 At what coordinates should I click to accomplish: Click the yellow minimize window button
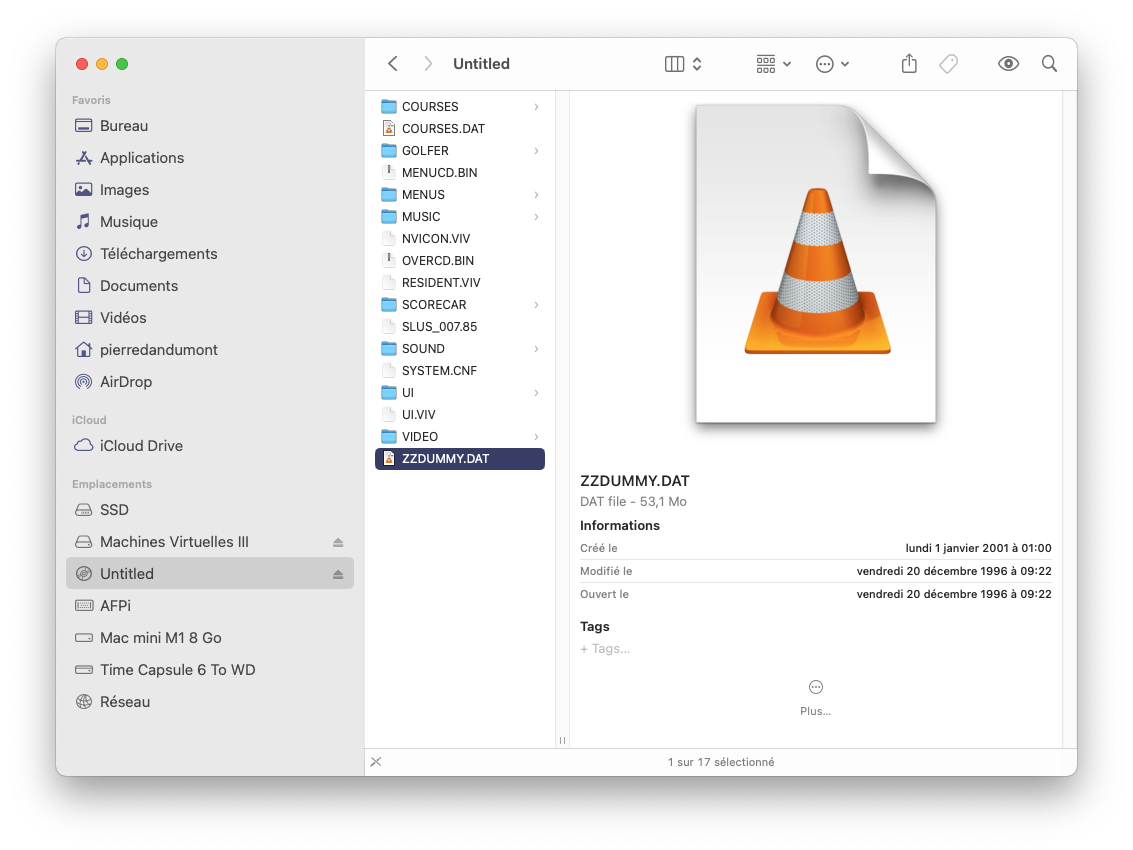click(x=102, y=64)
